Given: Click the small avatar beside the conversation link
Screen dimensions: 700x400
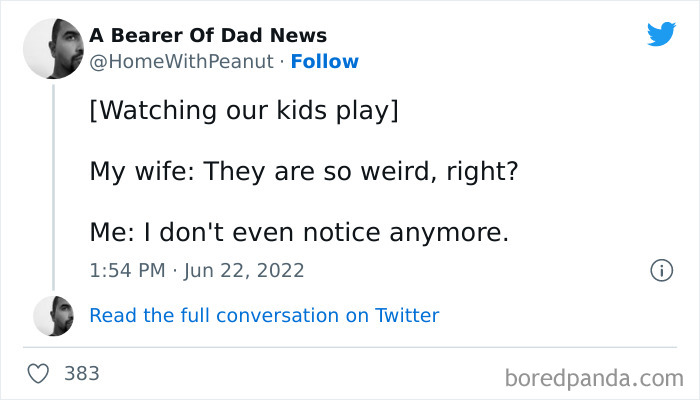Looking at the screenshot, I should pos(53,316).
